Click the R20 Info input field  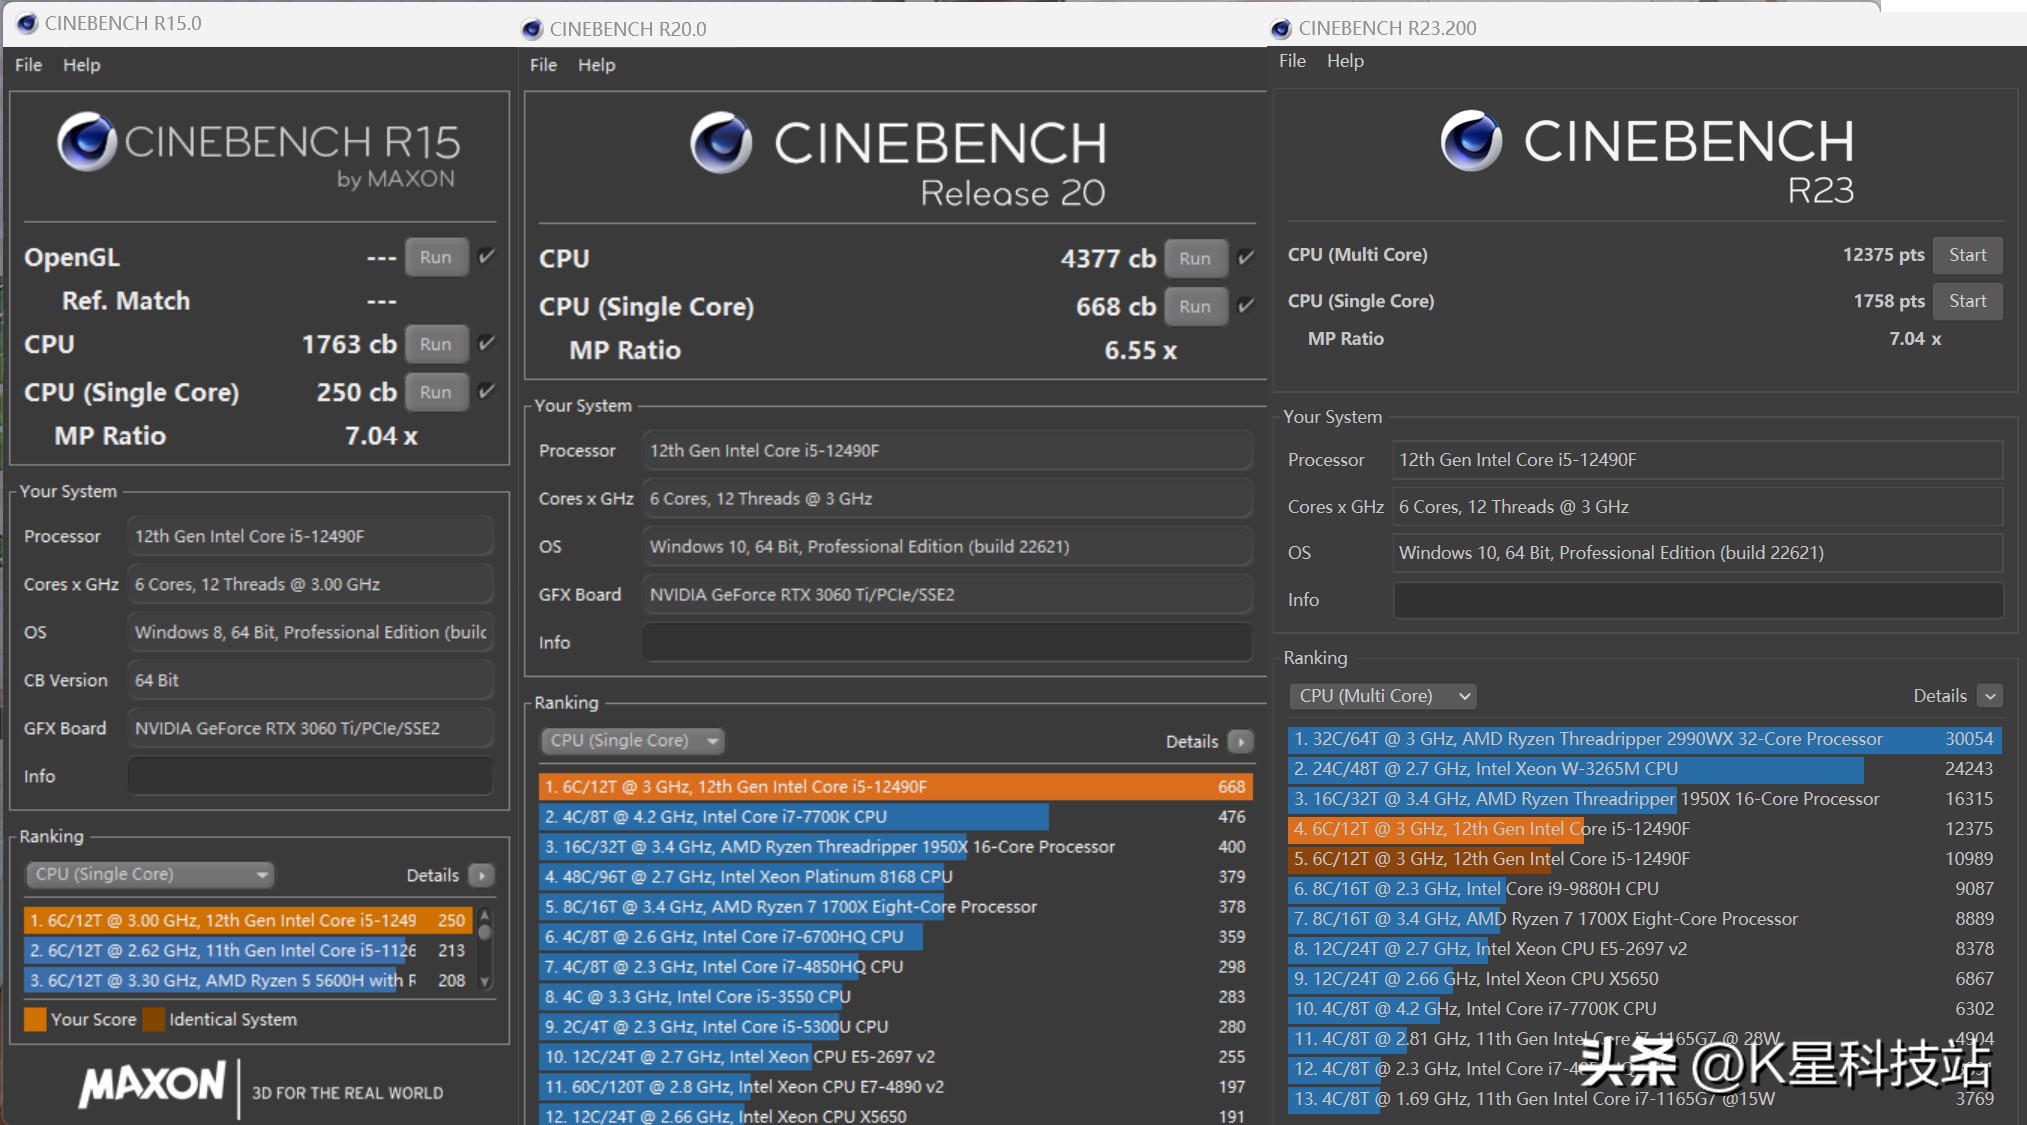946,642
